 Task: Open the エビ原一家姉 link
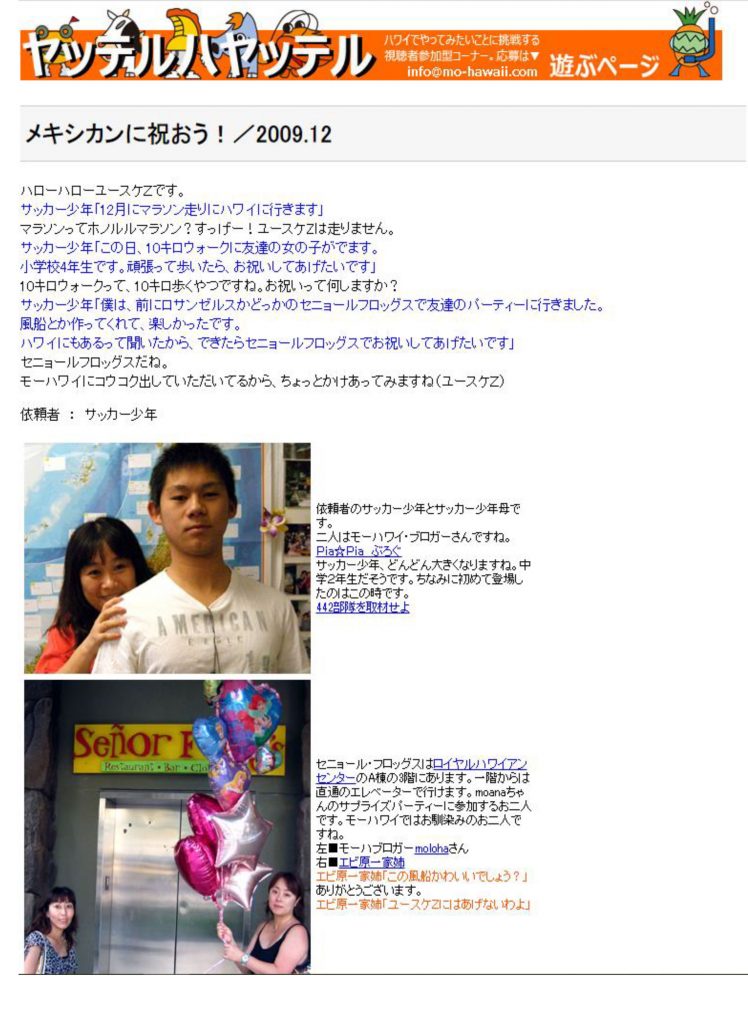pos(371,863)
